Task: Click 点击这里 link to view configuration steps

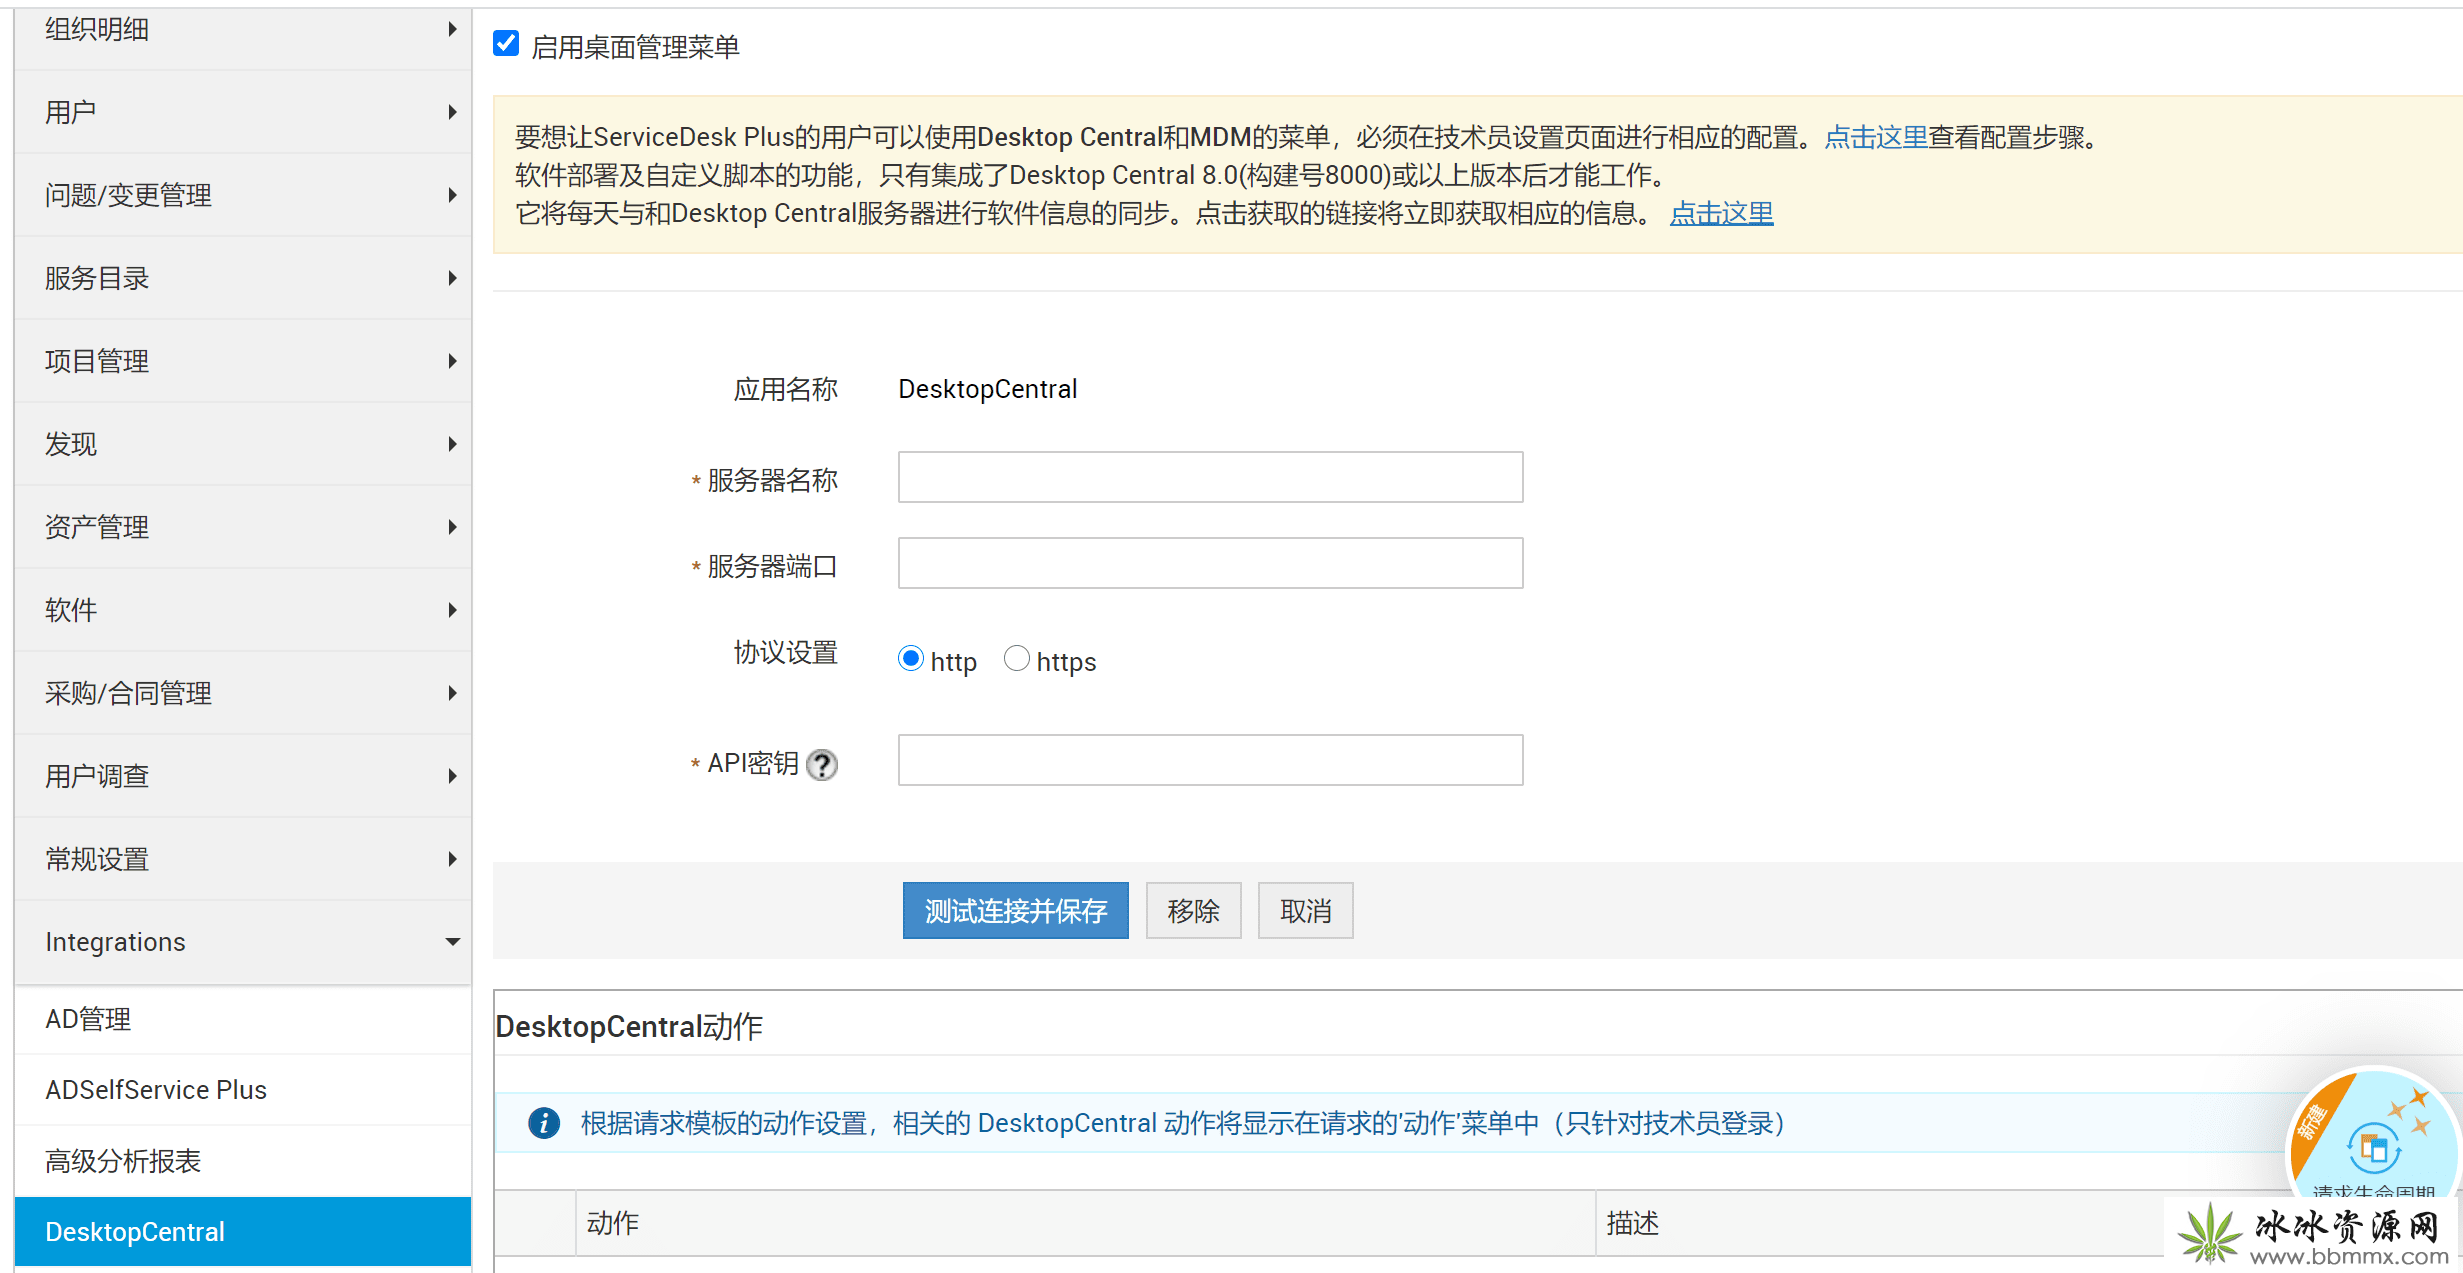Action: 1875,137
